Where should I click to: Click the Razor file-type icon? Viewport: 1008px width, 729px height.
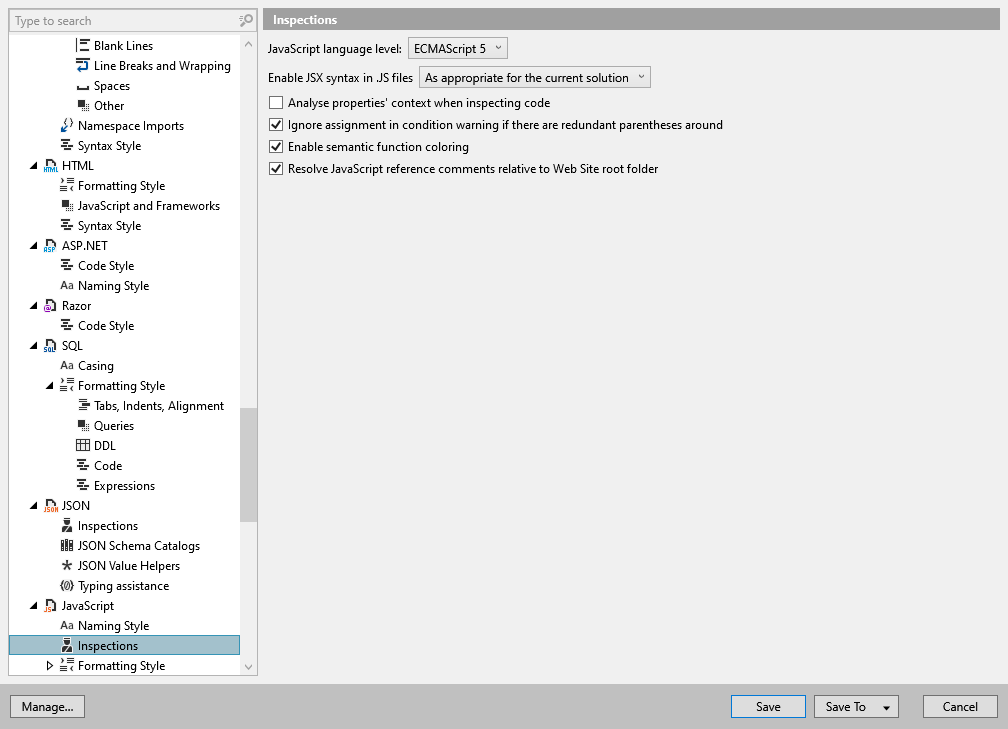(x=50, y=306)
